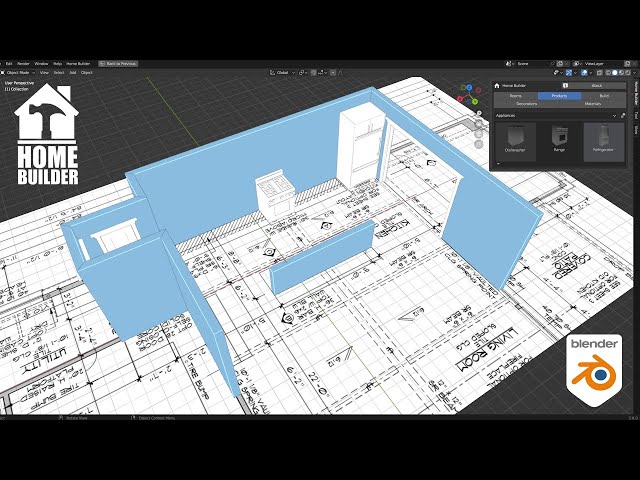Screen dimensions: 640x480
Task: Click the editor type icon beside Object Mode
Action: [x=3, y=73]
